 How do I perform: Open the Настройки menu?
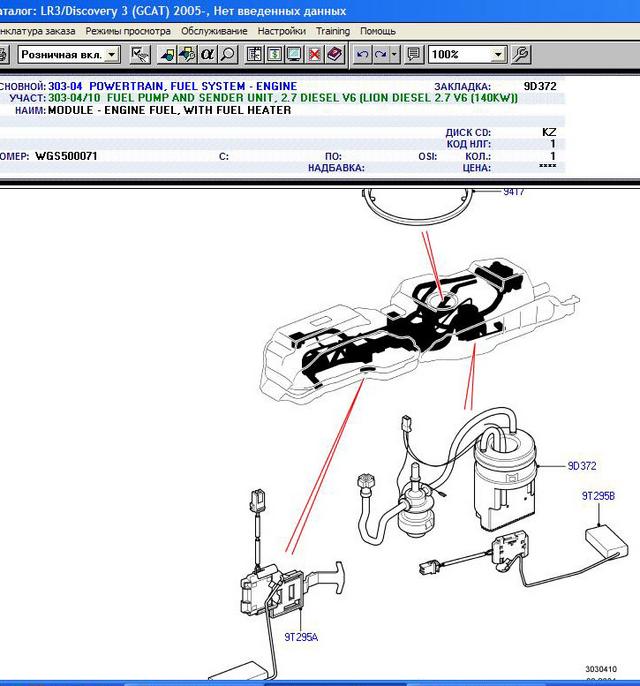[x=281, y=31]
